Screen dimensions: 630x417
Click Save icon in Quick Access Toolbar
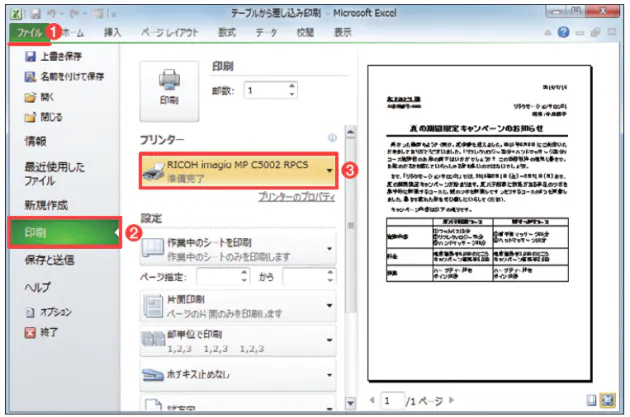(36, 14)
